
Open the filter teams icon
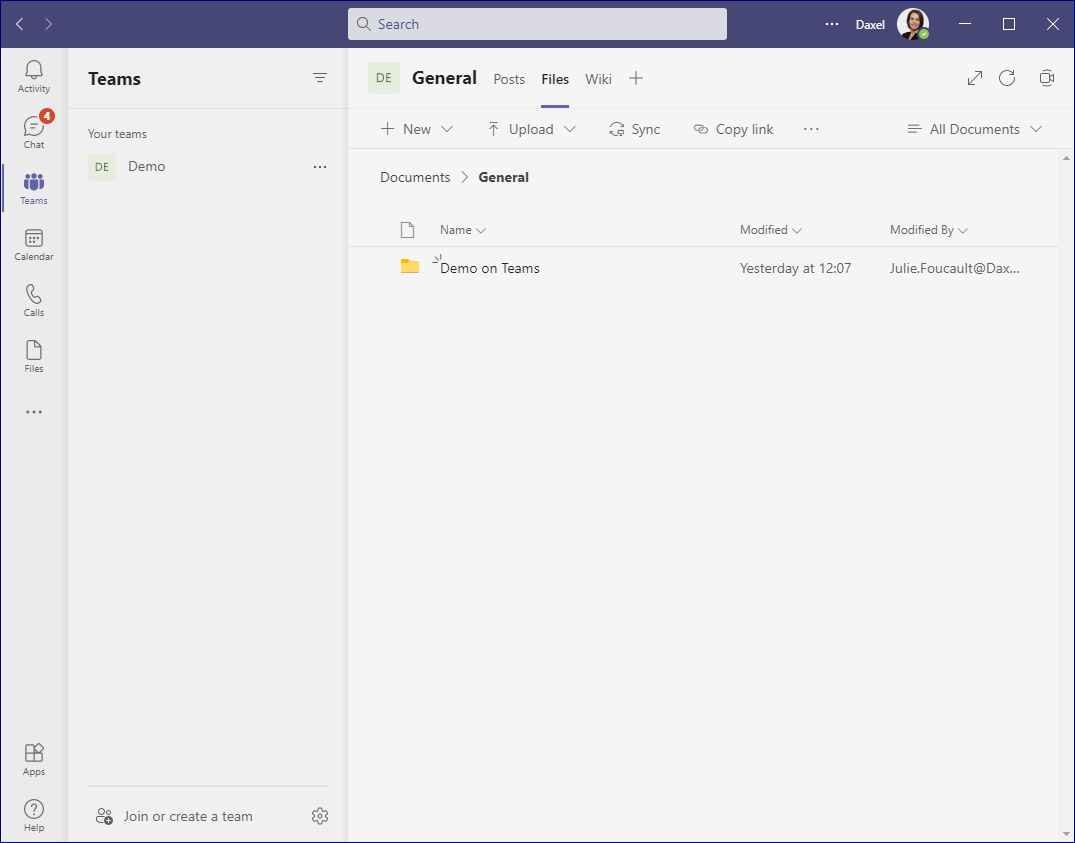tap(319, 78)
